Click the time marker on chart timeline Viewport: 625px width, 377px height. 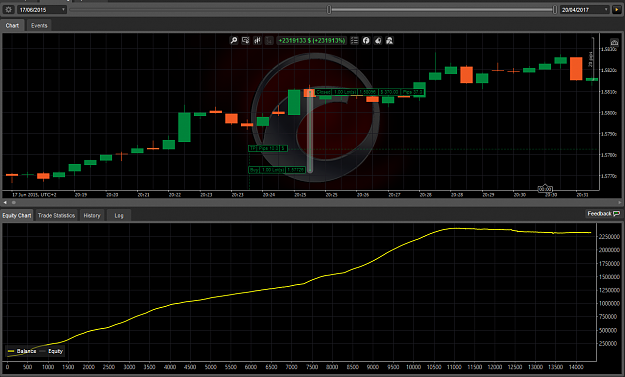click(545, 189)
